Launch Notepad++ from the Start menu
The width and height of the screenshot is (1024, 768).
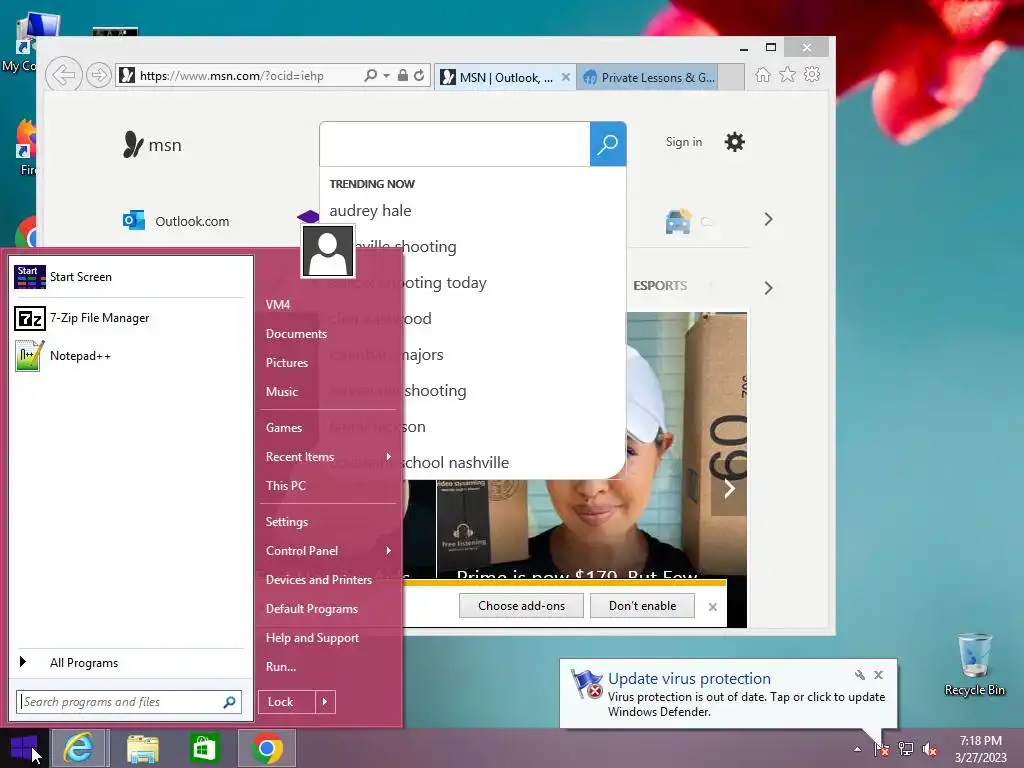[129, 356]
